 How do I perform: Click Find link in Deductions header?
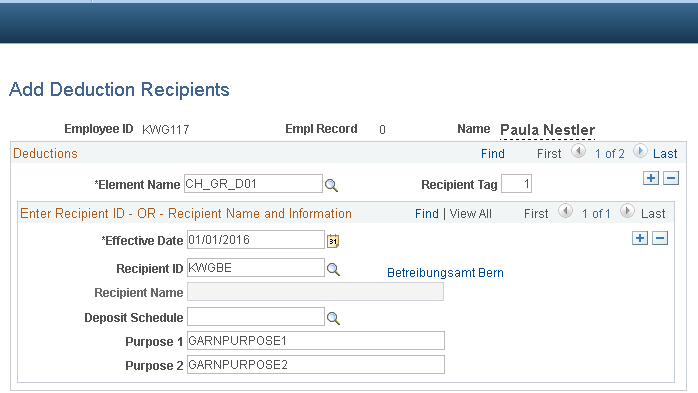[x=493, y=154]
